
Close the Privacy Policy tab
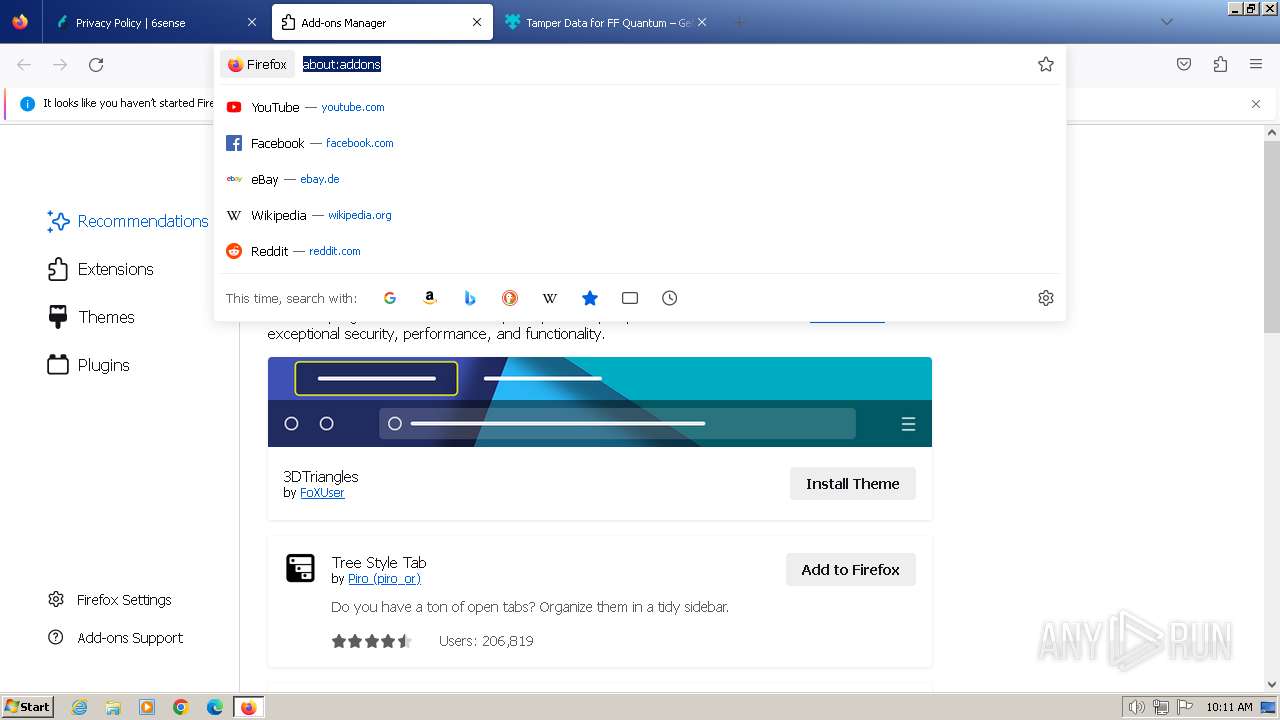tap(251, 22)
